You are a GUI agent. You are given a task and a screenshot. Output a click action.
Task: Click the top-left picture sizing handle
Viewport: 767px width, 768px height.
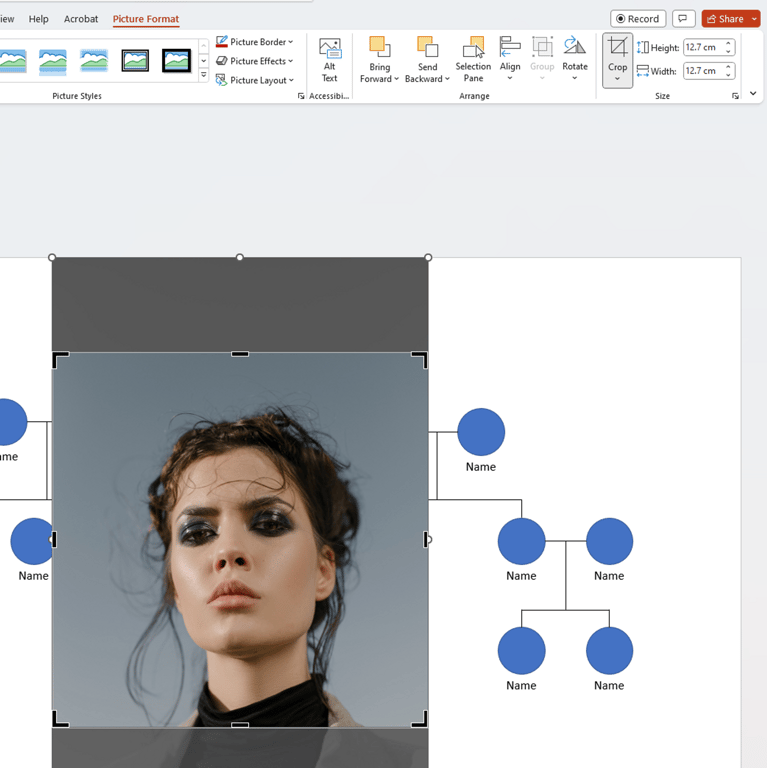pos(52,257)
